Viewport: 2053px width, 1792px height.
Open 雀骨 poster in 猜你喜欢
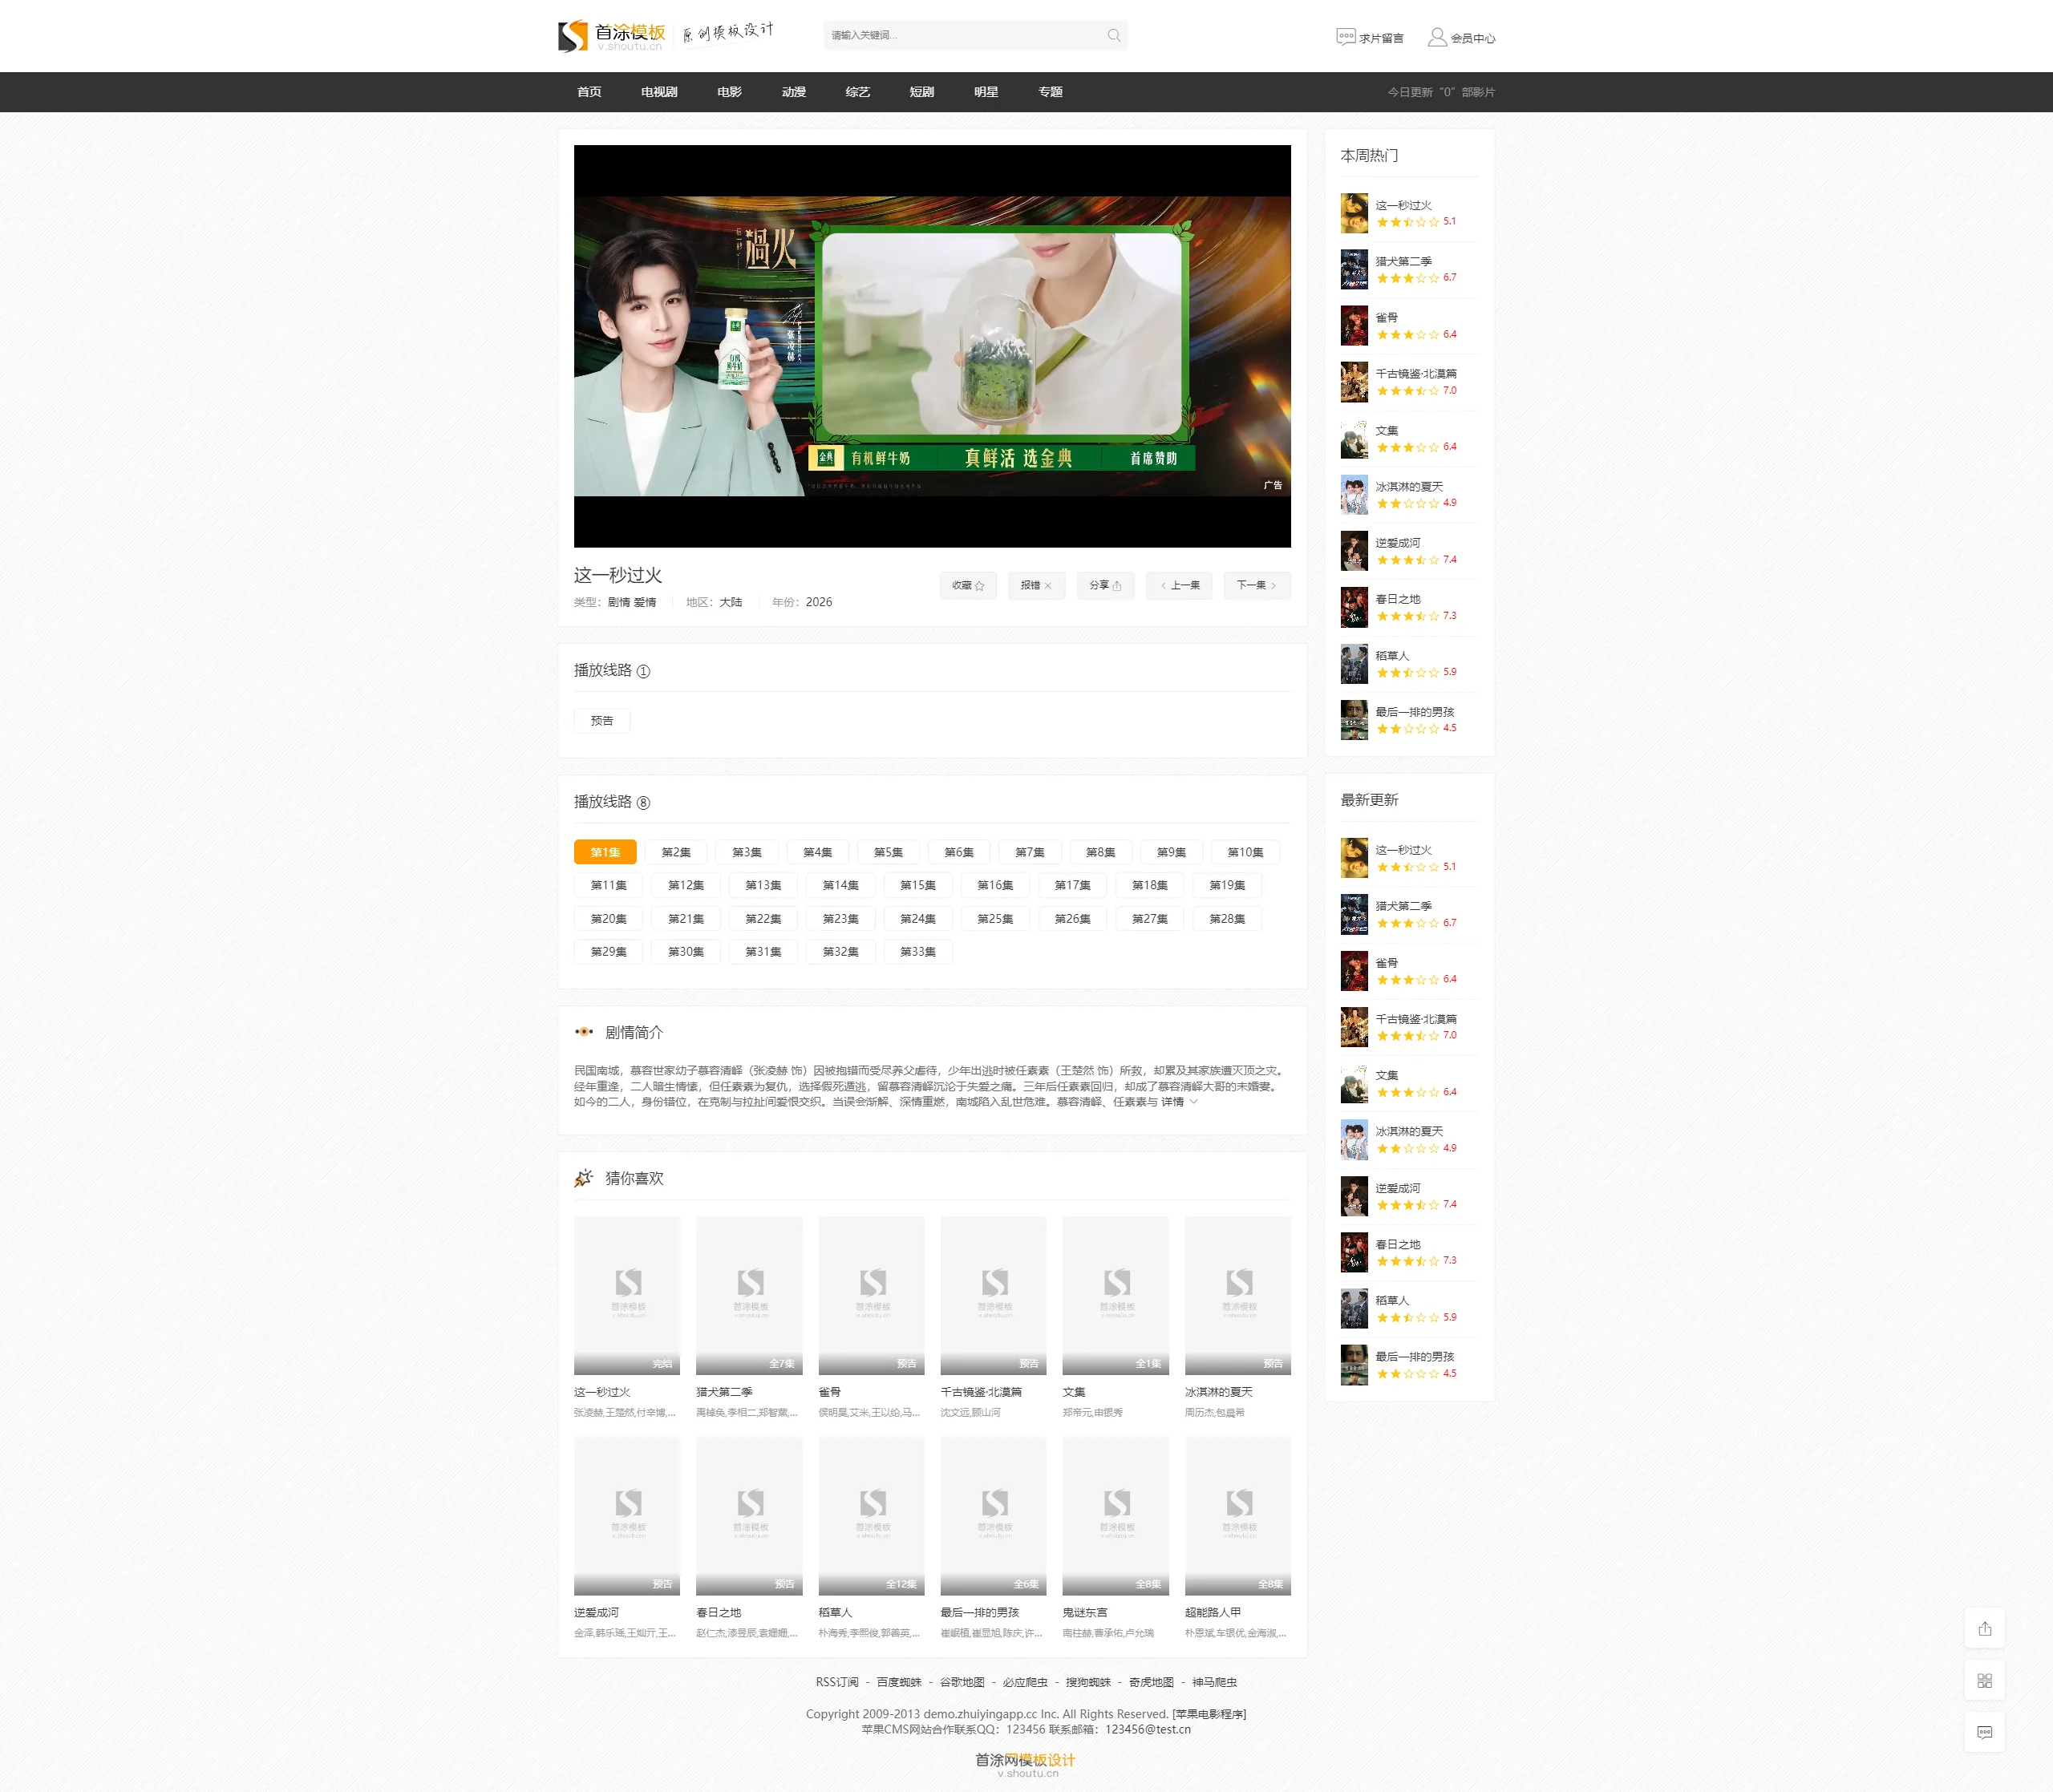click(871, 1296)
